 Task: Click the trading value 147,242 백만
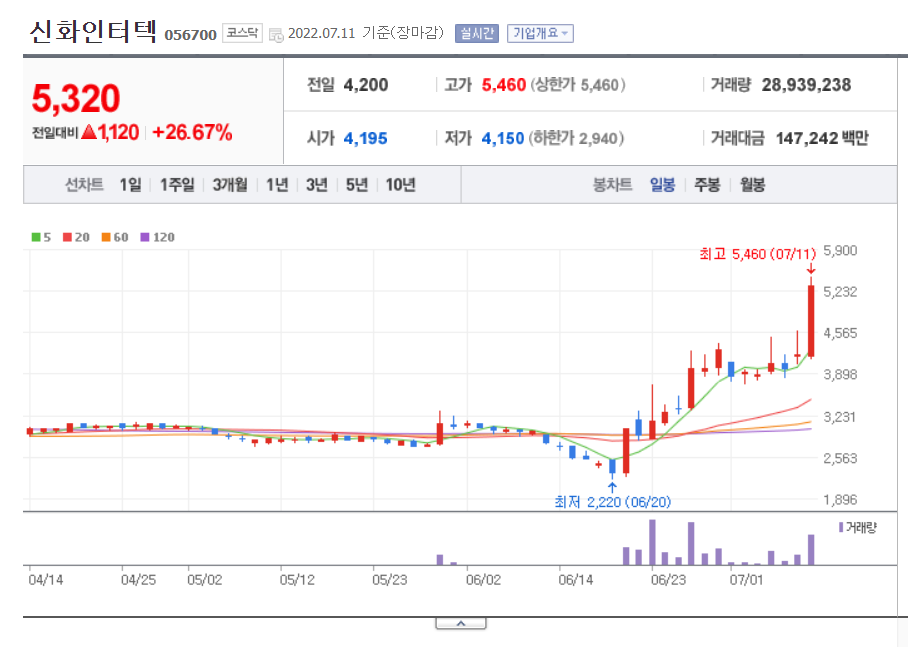(x=822, y=138)
